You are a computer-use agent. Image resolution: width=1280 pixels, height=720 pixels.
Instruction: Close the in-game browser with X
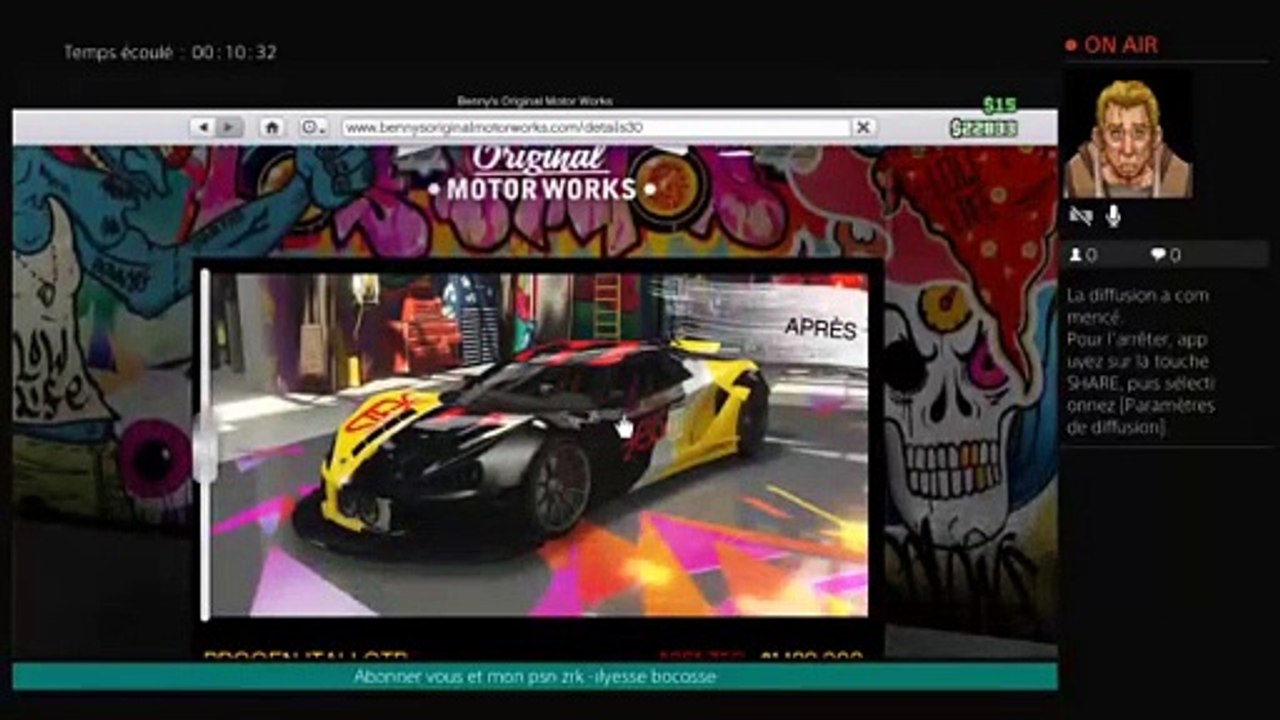point(863,127)
